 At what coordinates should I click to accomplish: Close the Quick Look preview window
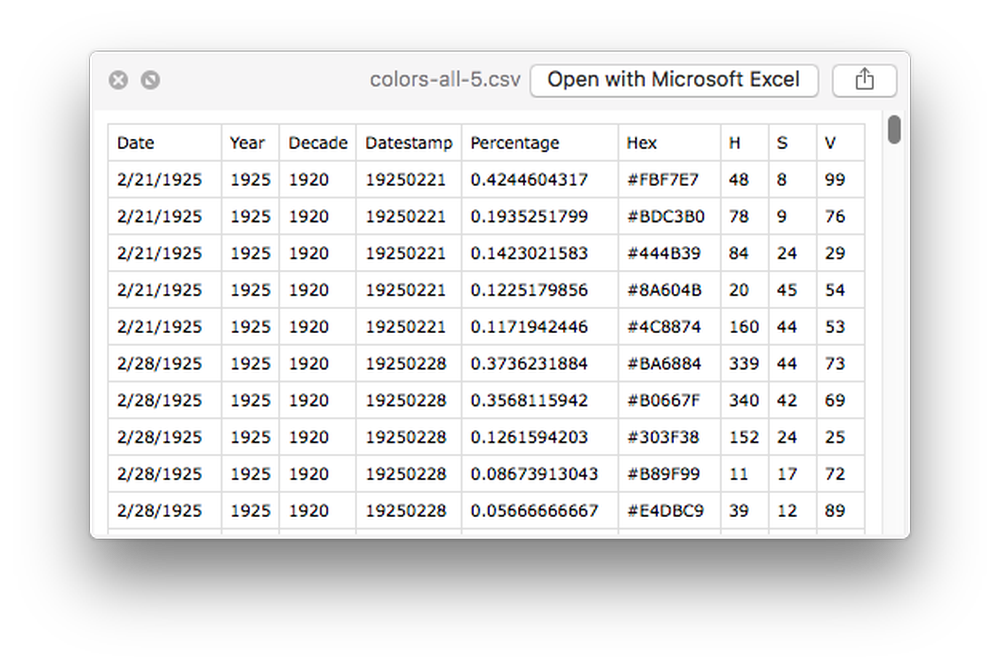(118, 80)
